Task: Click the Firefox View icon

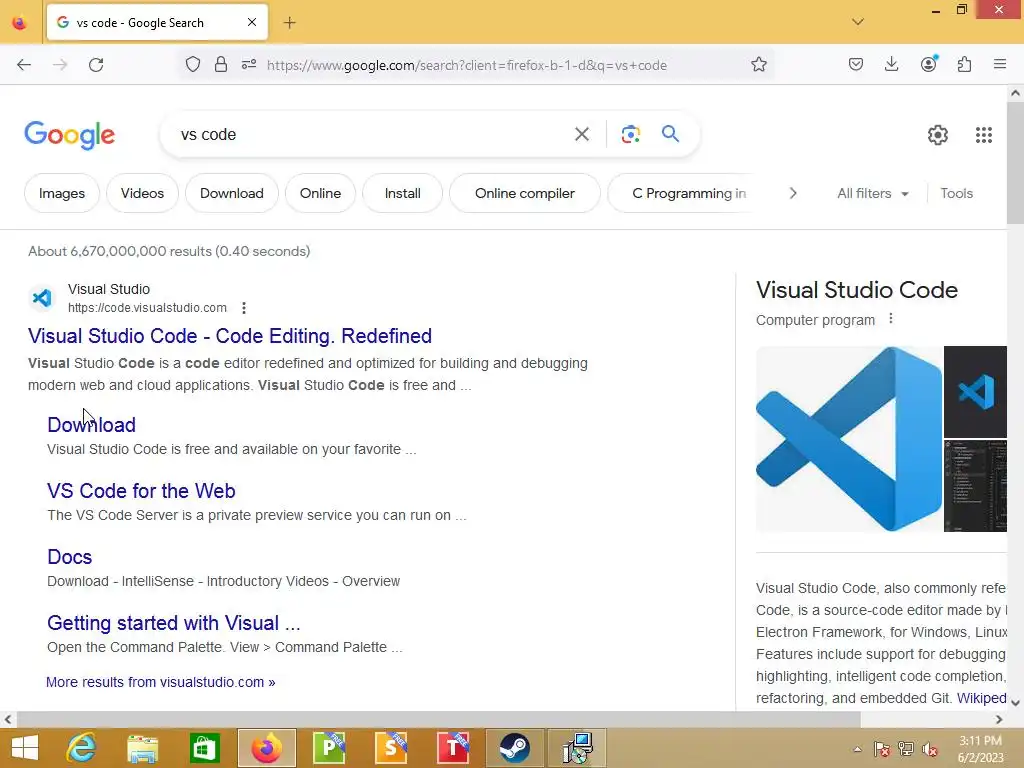Action: 20,22
